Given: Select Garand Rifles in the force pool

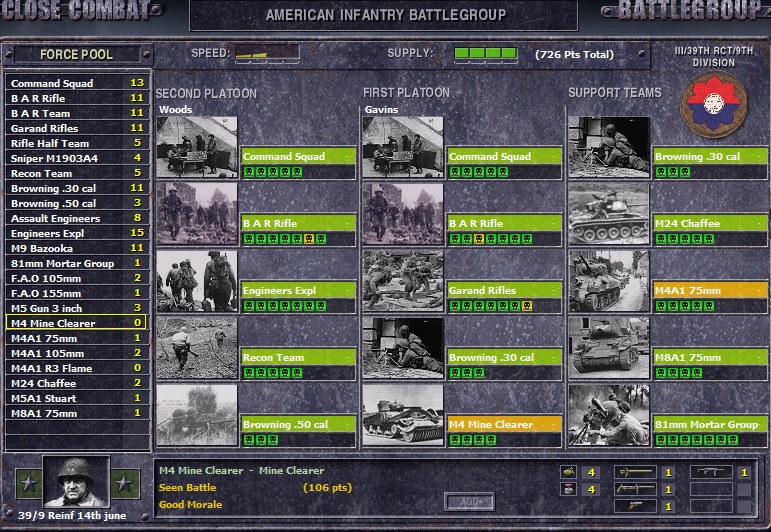Looking at the screenshot, I should pyautogui.click(x=76, y=128).
